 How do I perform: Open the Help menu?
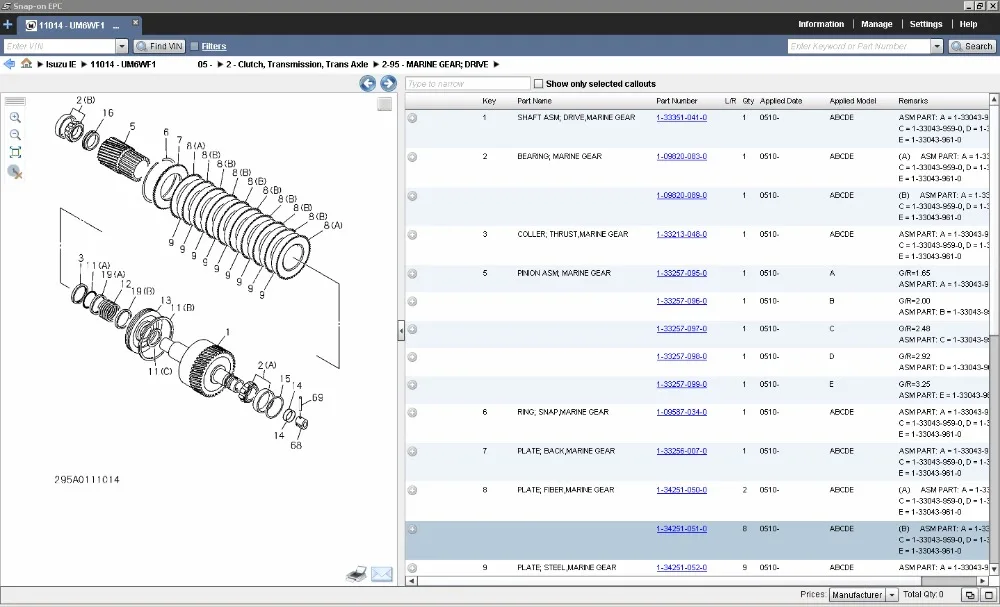tap(968, 24)
